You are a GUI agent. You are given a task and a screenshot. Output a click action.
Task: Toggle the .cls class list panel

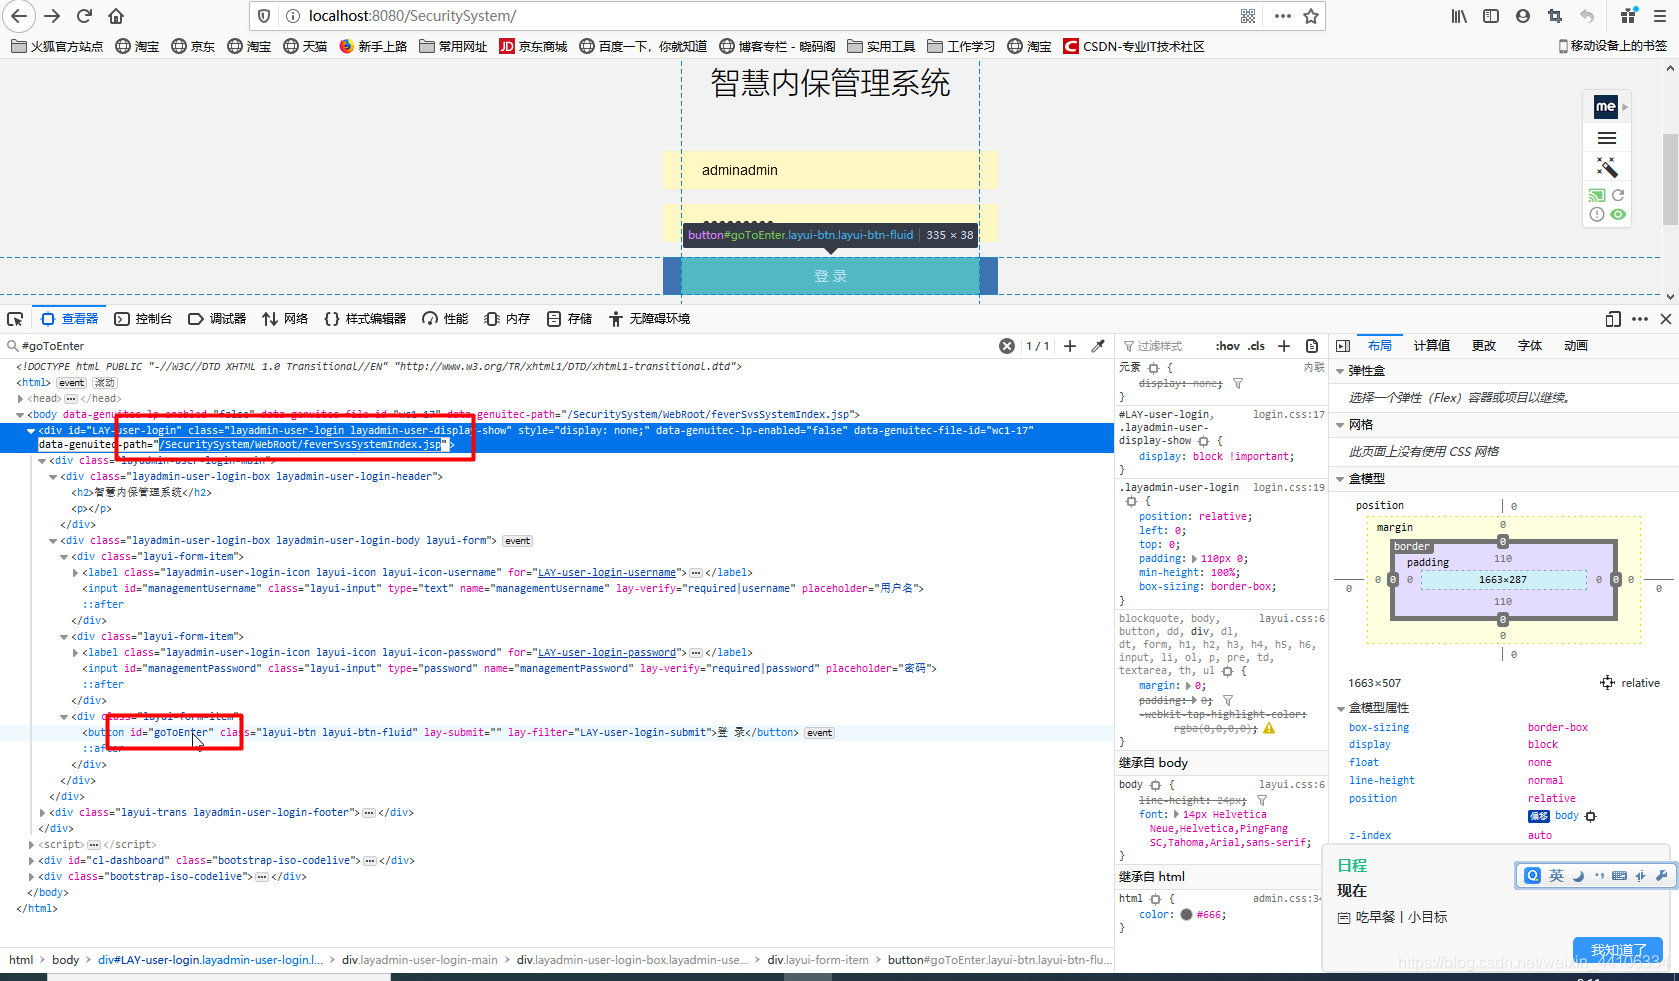1257,346
